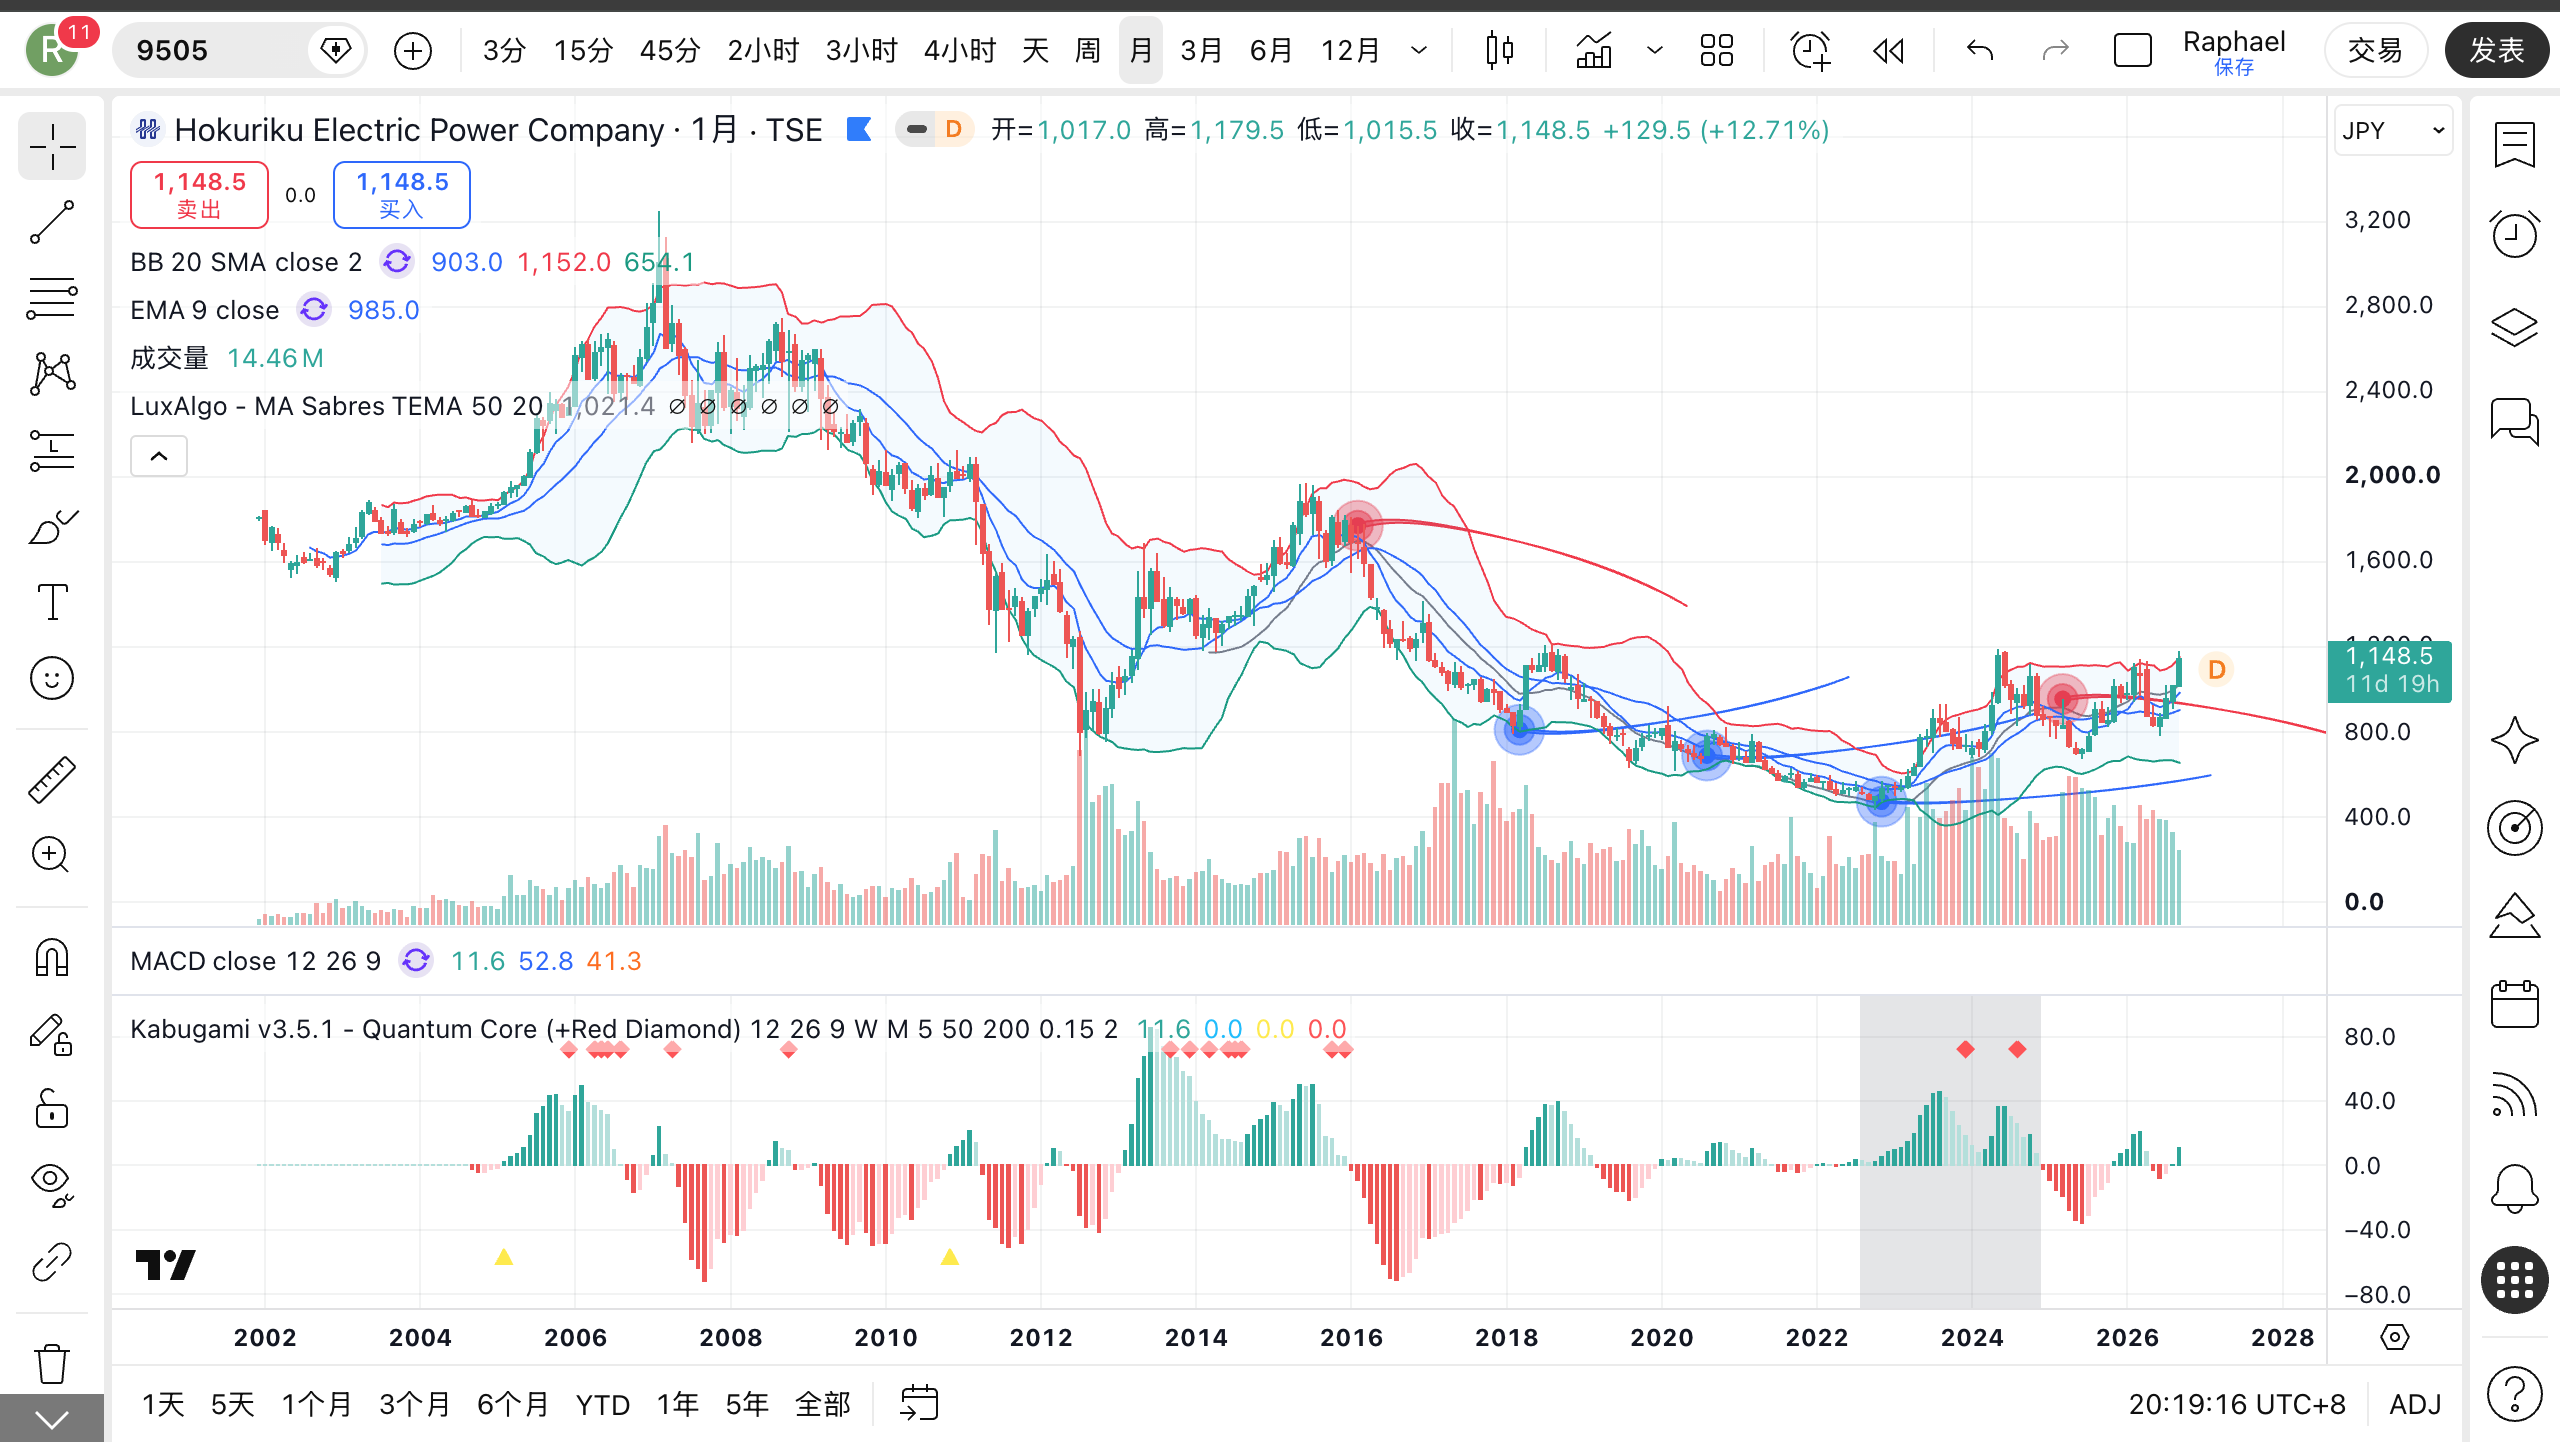Open the indicators menu
Screen dimensions: 2560x1442
tap(1594, 50)
